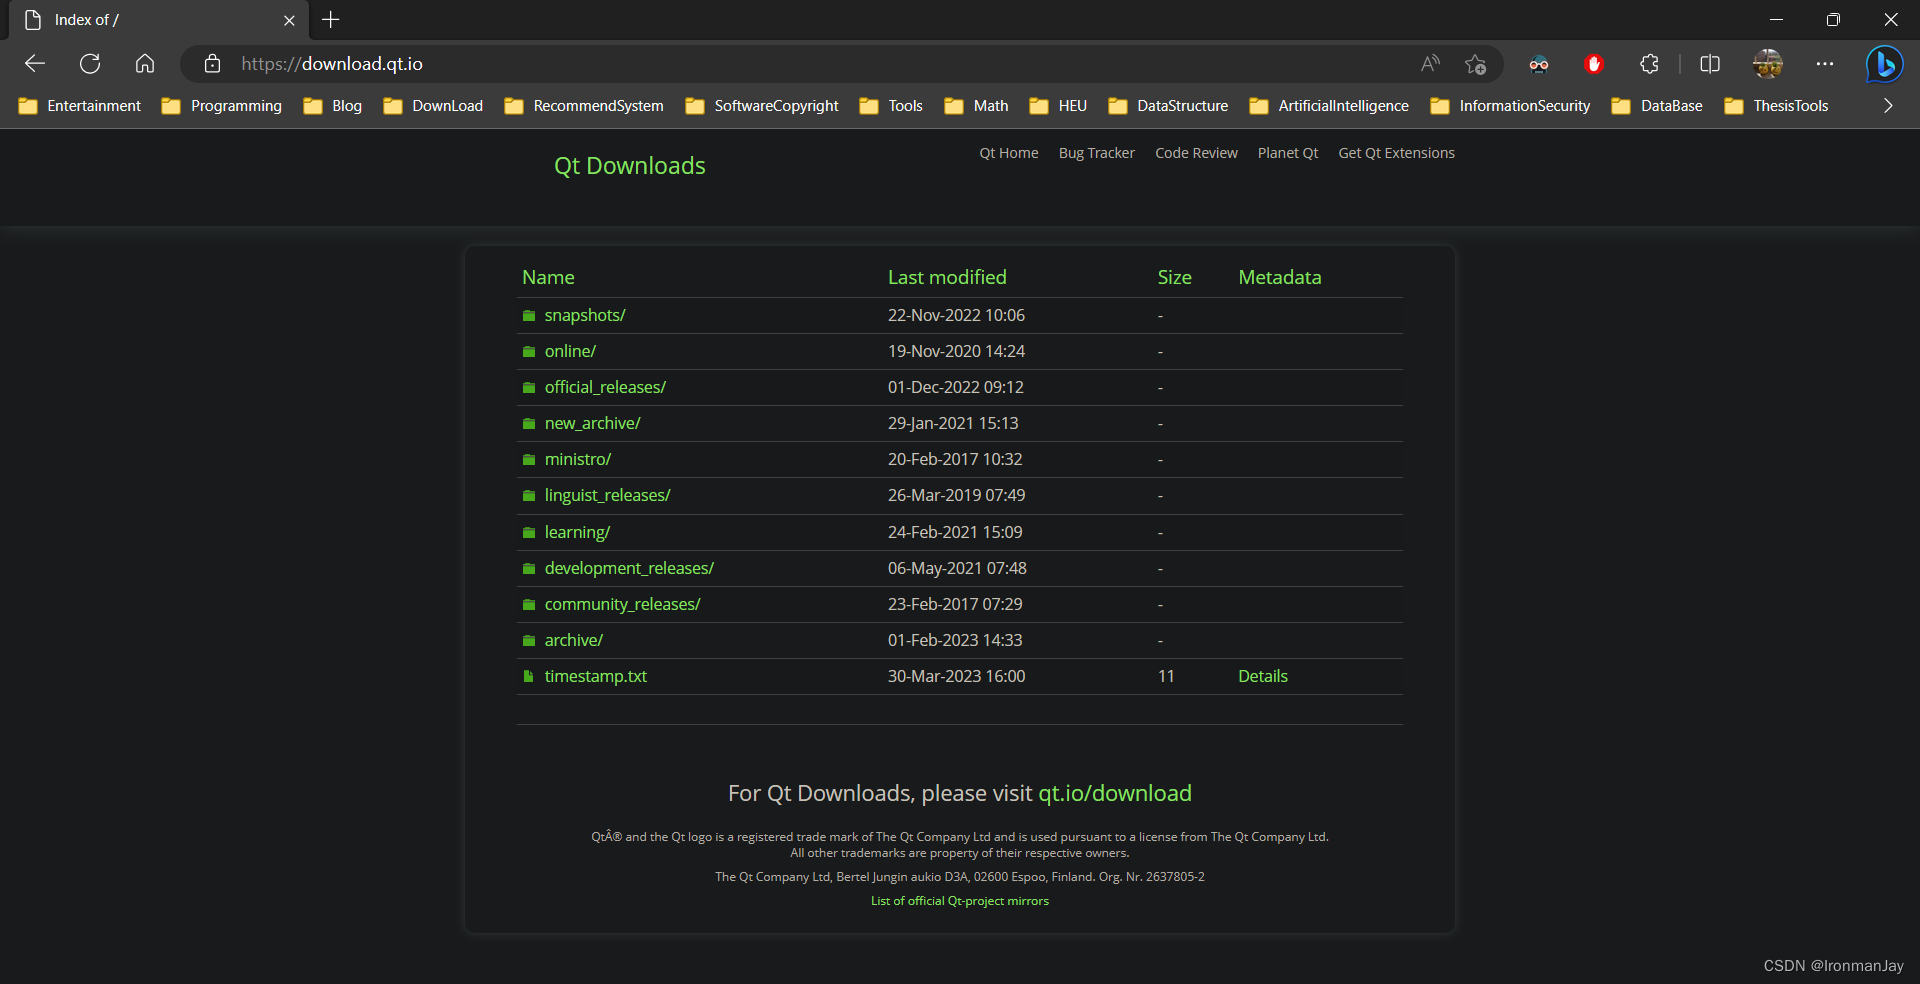The width and height of the screenshot is (1920, 984).
Task: Open the community_releases/ directory
Action: [622, 604]
